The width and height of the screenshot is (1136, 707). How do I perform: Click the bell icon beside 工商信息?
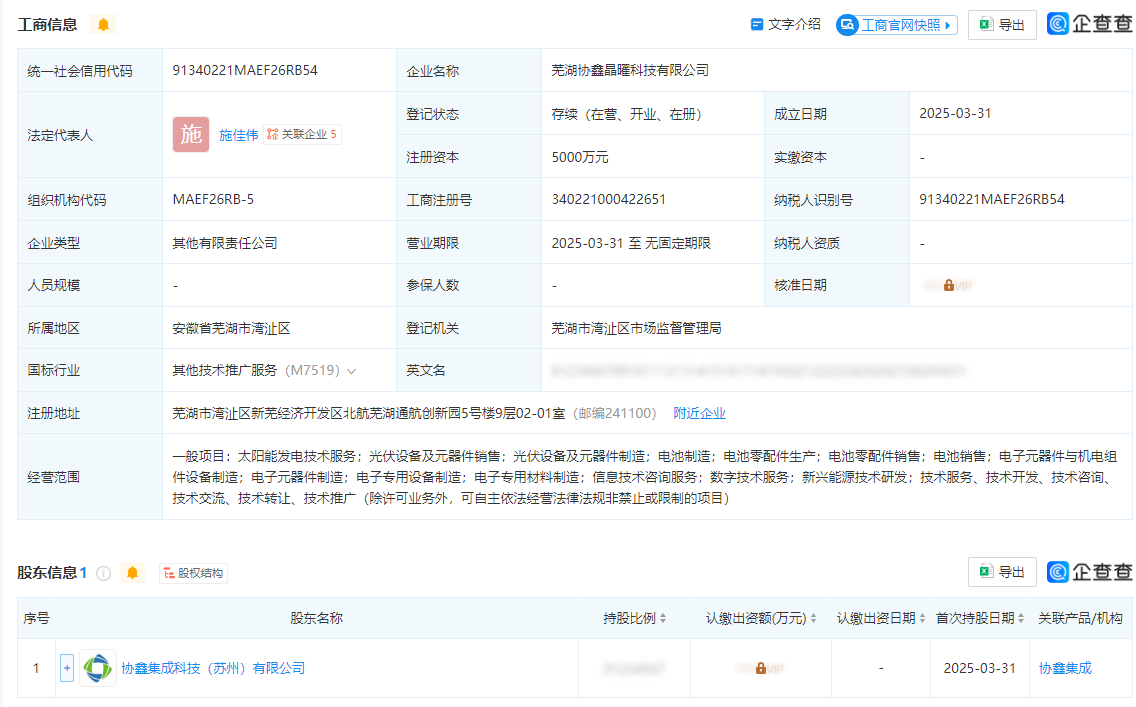pyautogui.click(x=103, y=25)
